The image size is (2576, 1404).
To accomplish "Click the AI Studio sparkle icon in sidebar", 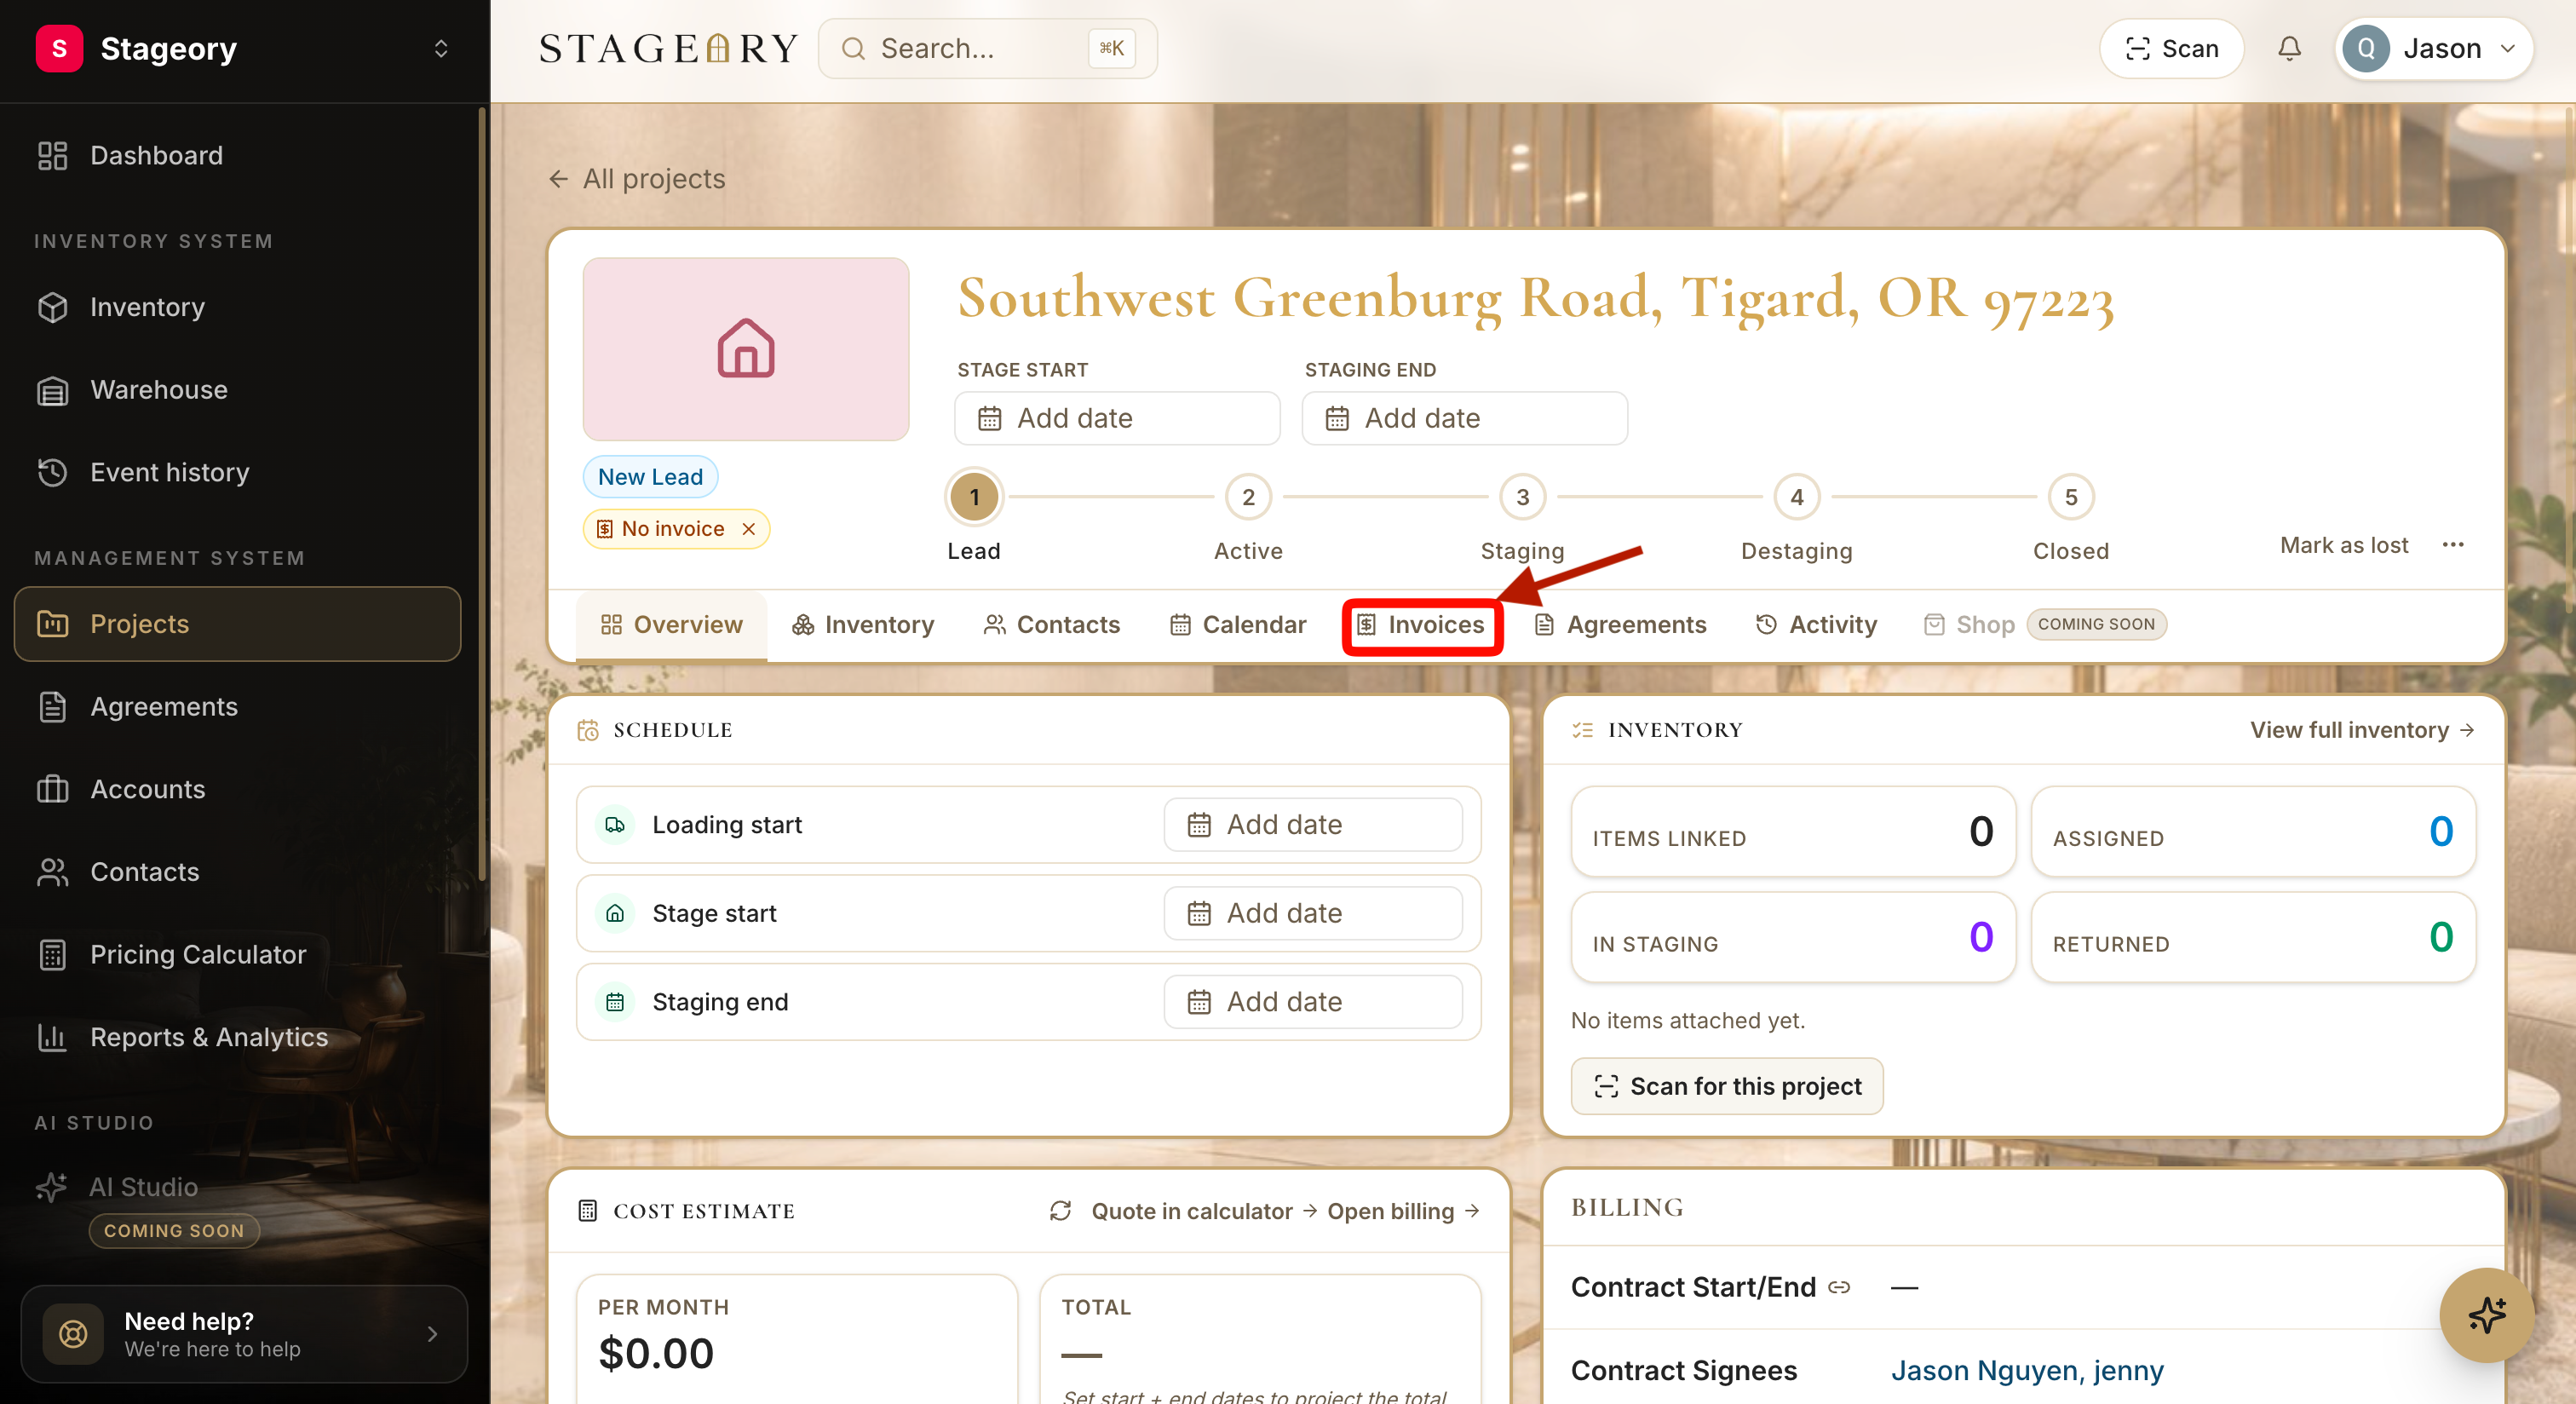I will (52, 1187).
